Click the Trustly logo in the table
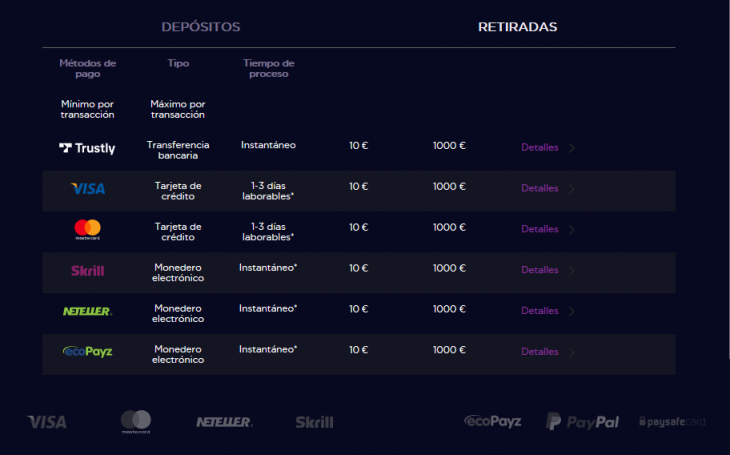 click(87, 148)
